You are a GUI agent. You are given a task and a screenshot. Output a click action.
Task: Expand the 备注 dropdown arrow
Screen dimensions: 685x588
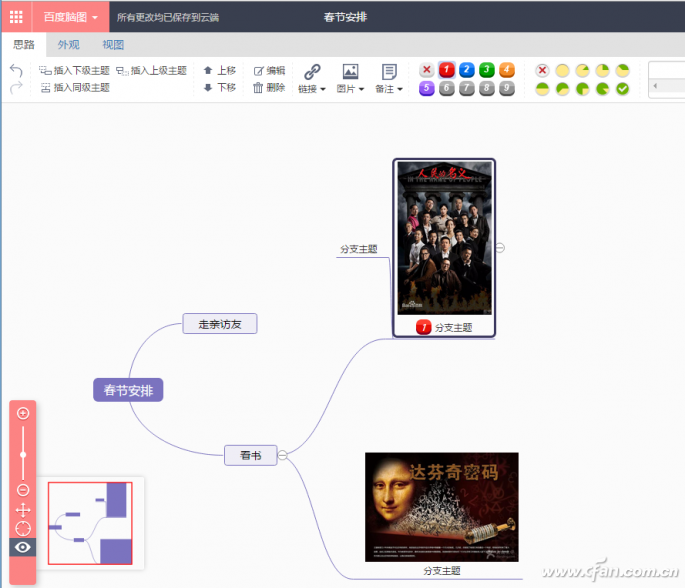point(400,89)
